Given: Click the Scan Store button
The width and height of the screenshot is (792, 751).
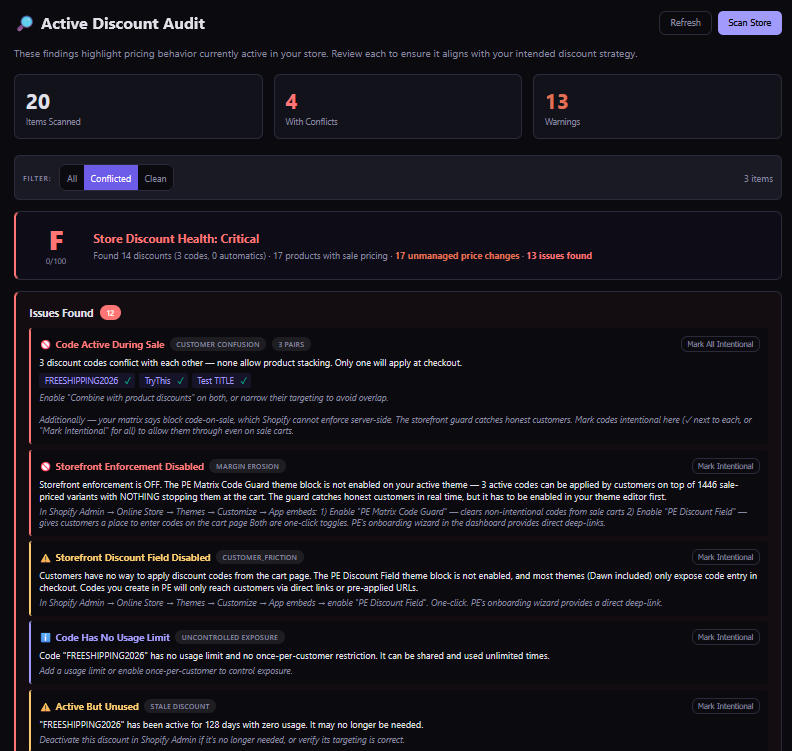Looking at the screenshot, I should click(x=750, y=23).
